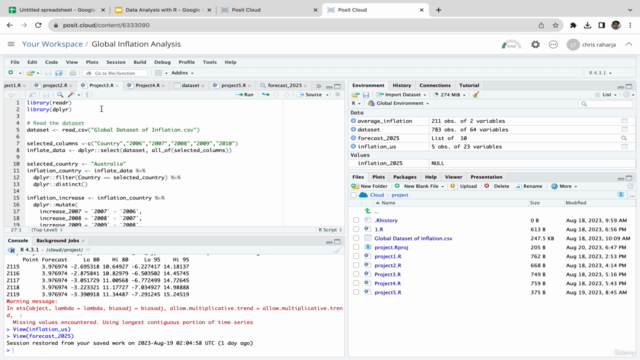This screenshot has width=640, height=360.
Task: Click the new file icon in main toolbar
Action: (x=11, y=73)
